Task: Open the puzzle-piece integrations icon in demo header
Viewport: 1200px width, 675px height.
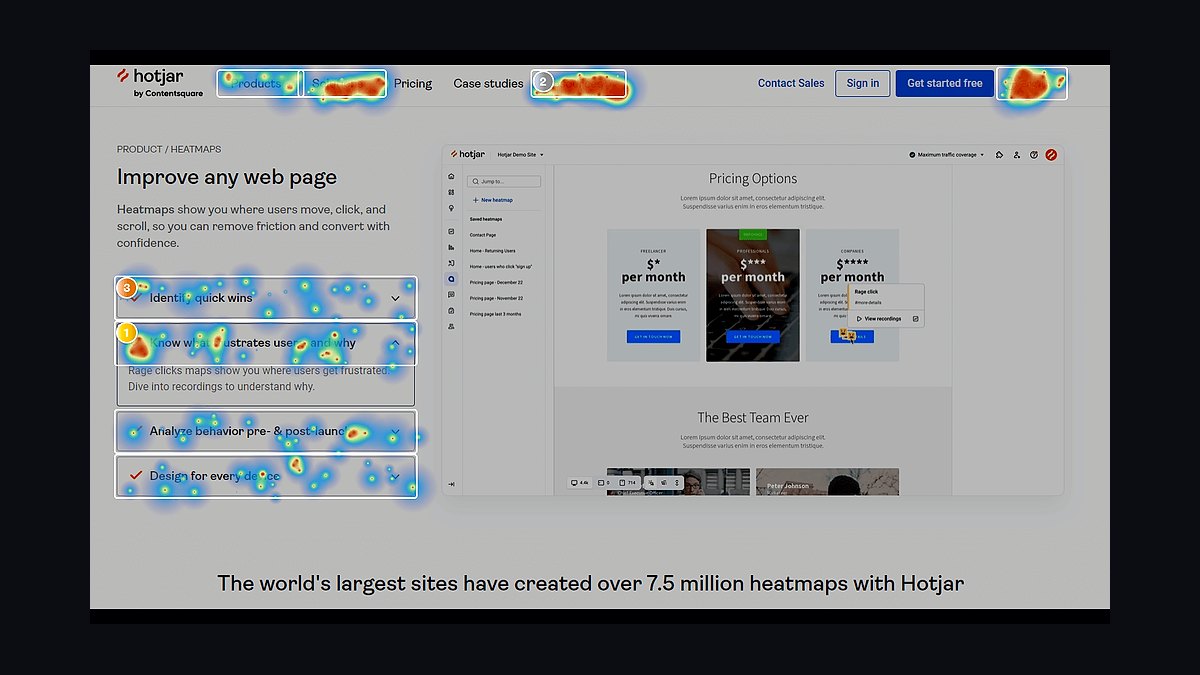Action: click(x=1000, y=155)
